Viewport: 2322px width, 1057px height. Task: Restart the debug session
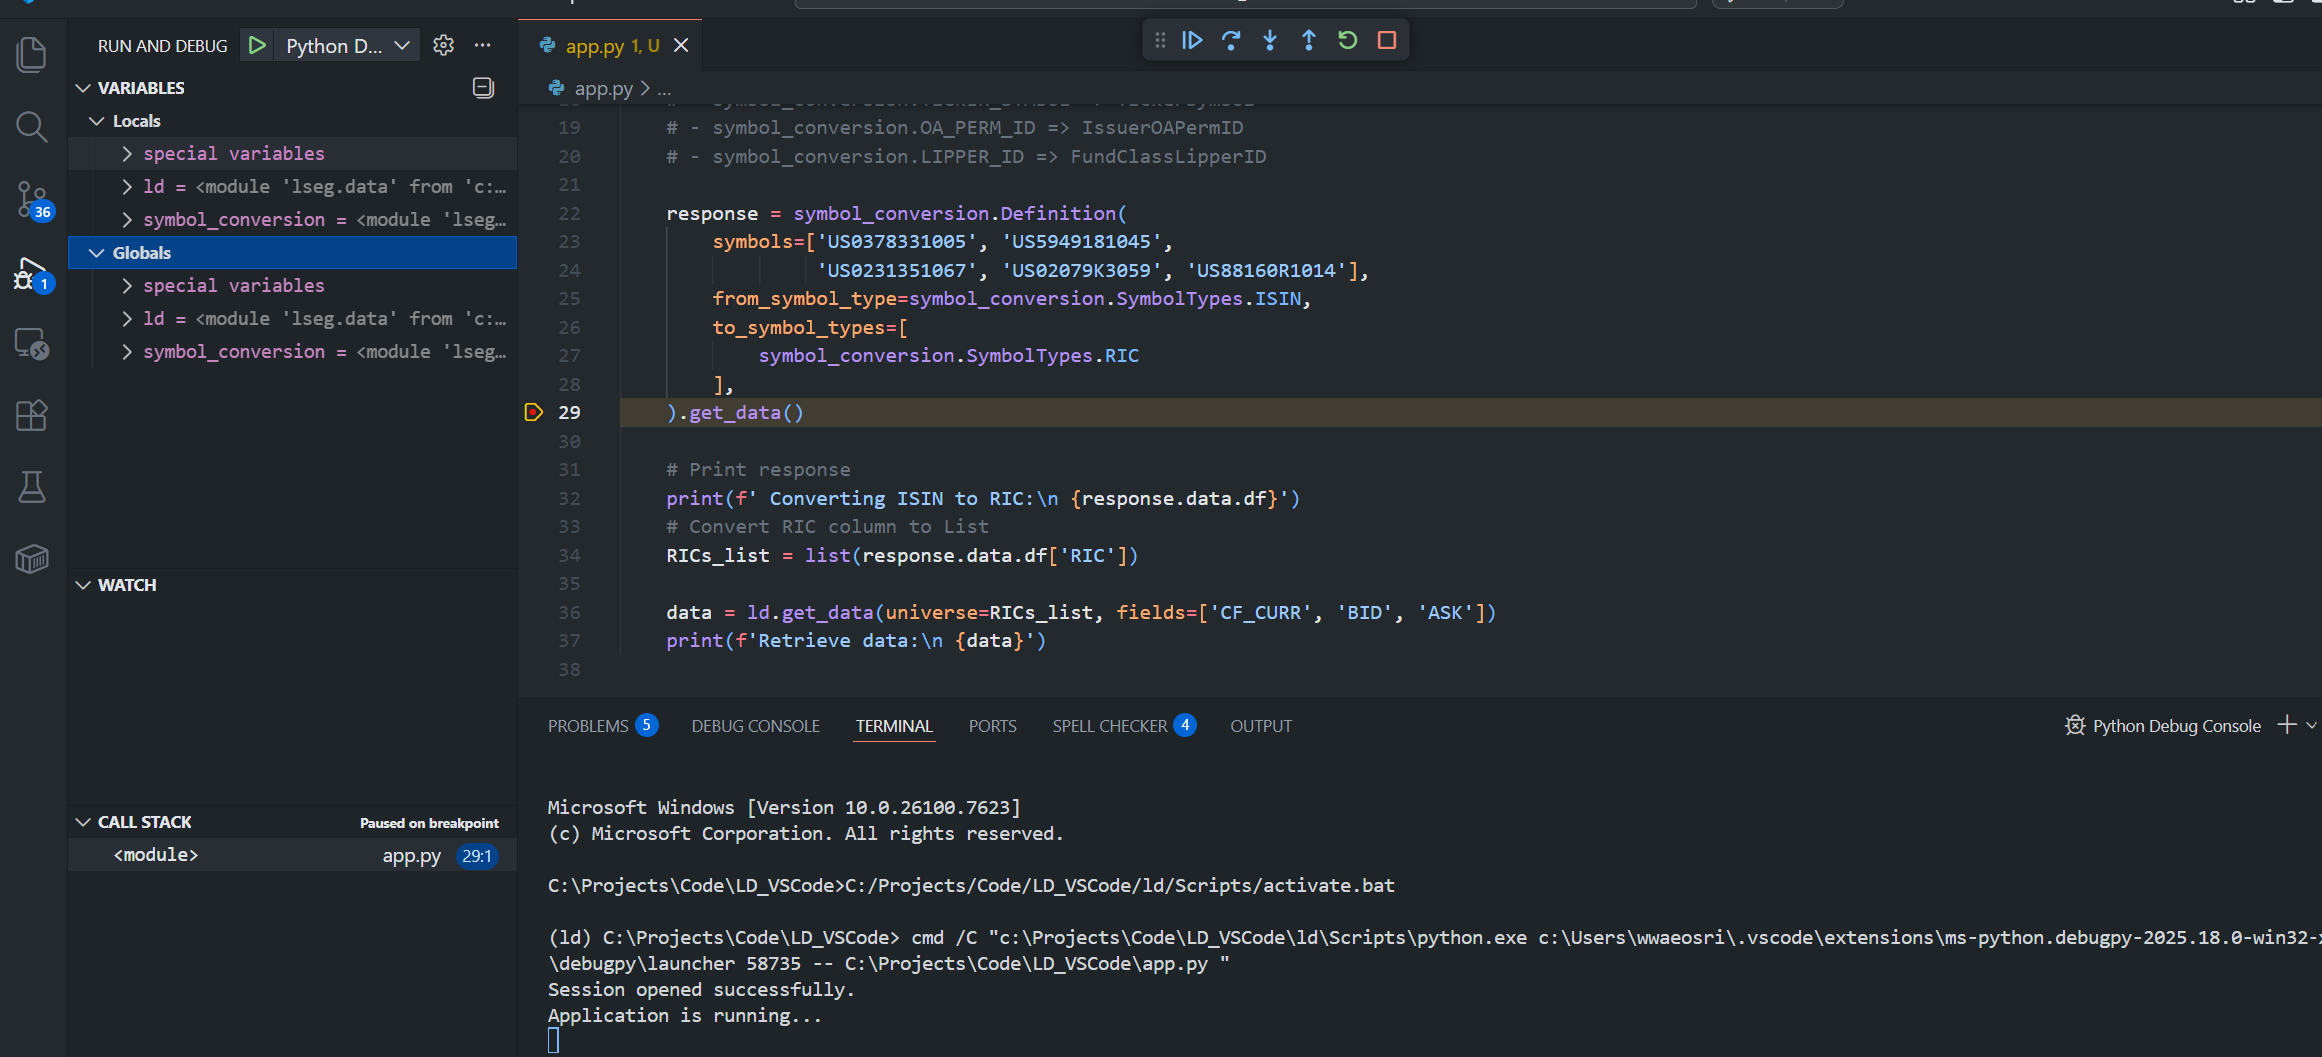1347,40
